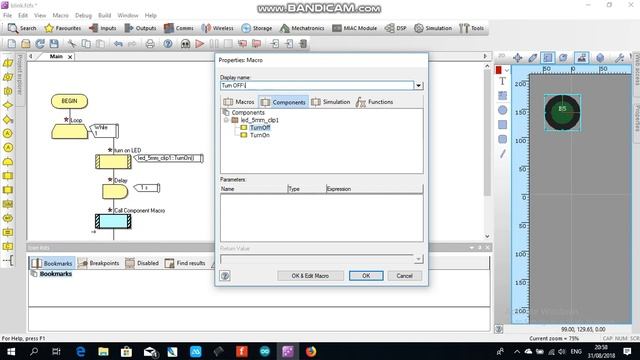The width and height of the screenshot is (640, 360).
Task: Click the Search components button
Action: coord(22,28)
